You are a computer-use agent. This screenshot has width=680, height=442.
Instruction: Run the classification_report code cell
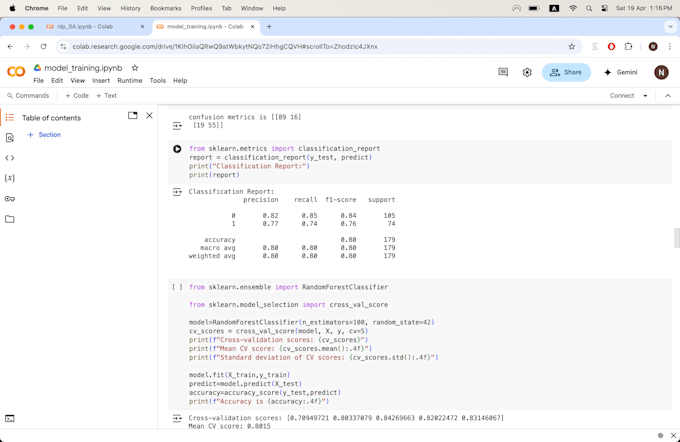coord(177,149)
